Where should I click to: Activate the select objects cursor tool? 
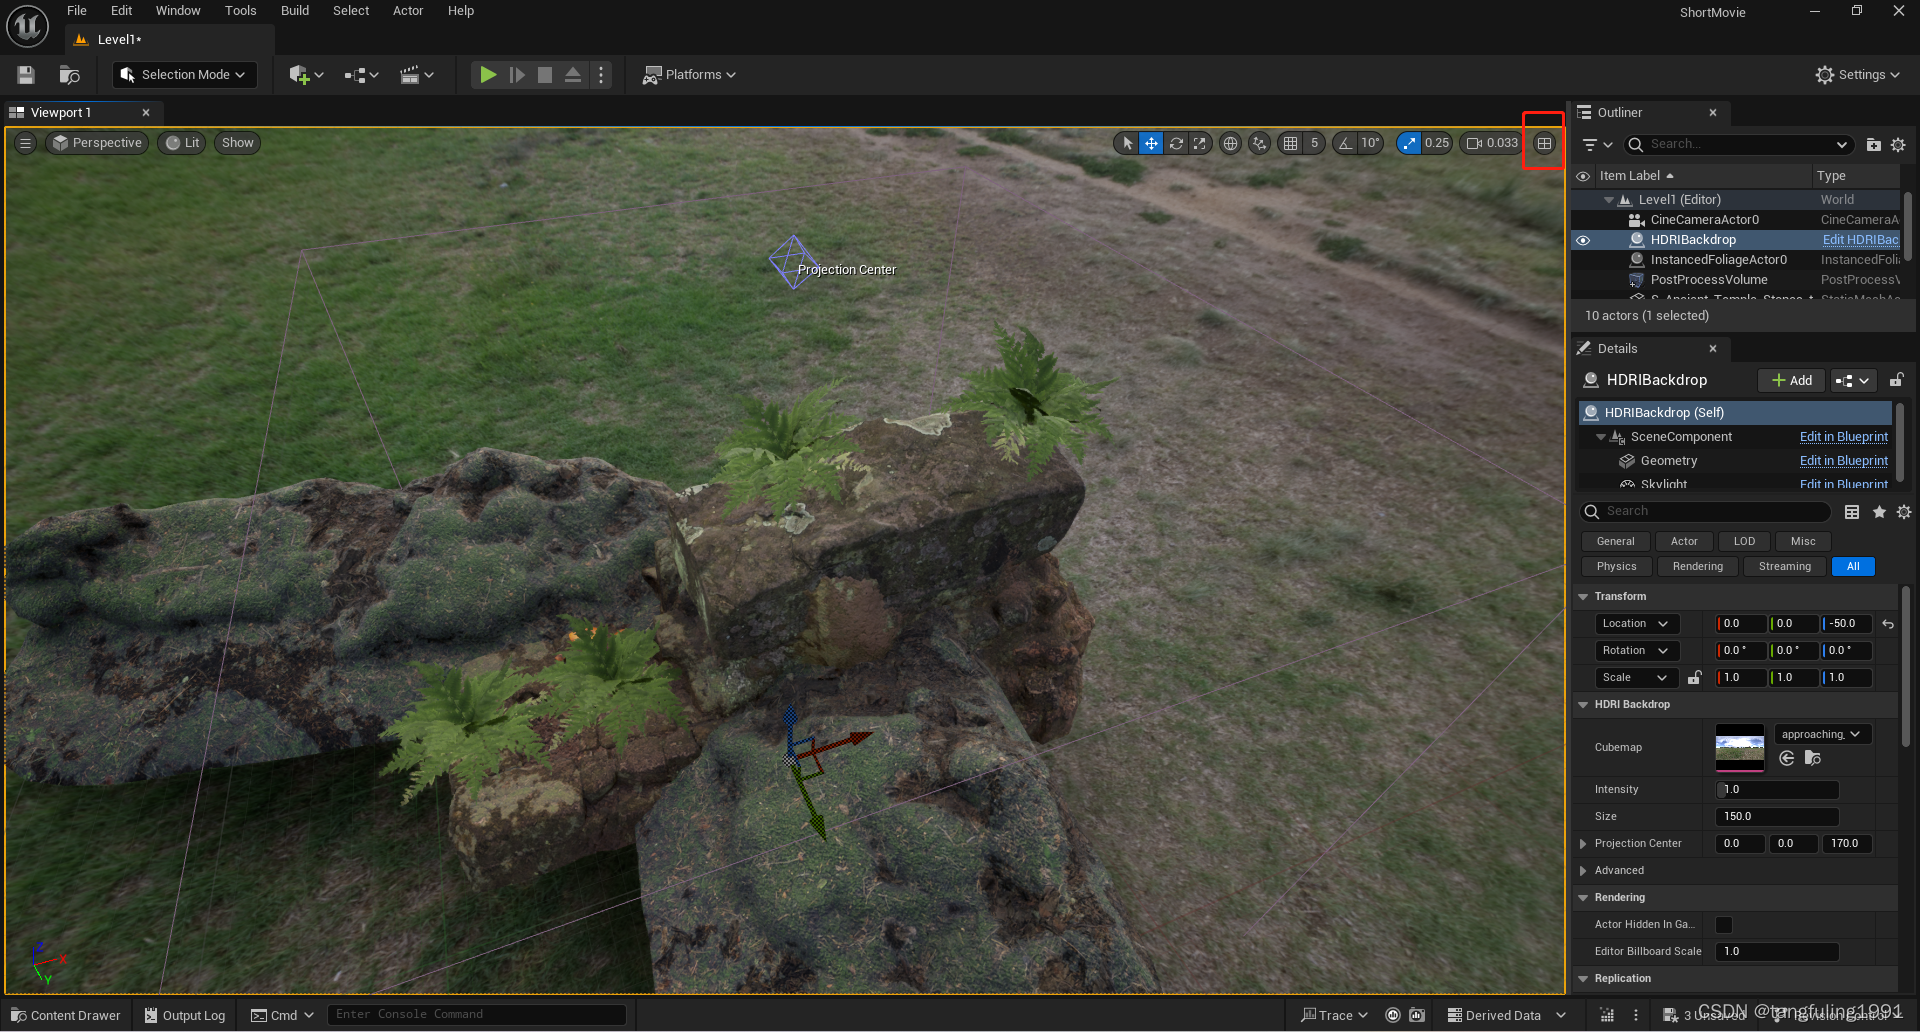[x=1127, y=143]
